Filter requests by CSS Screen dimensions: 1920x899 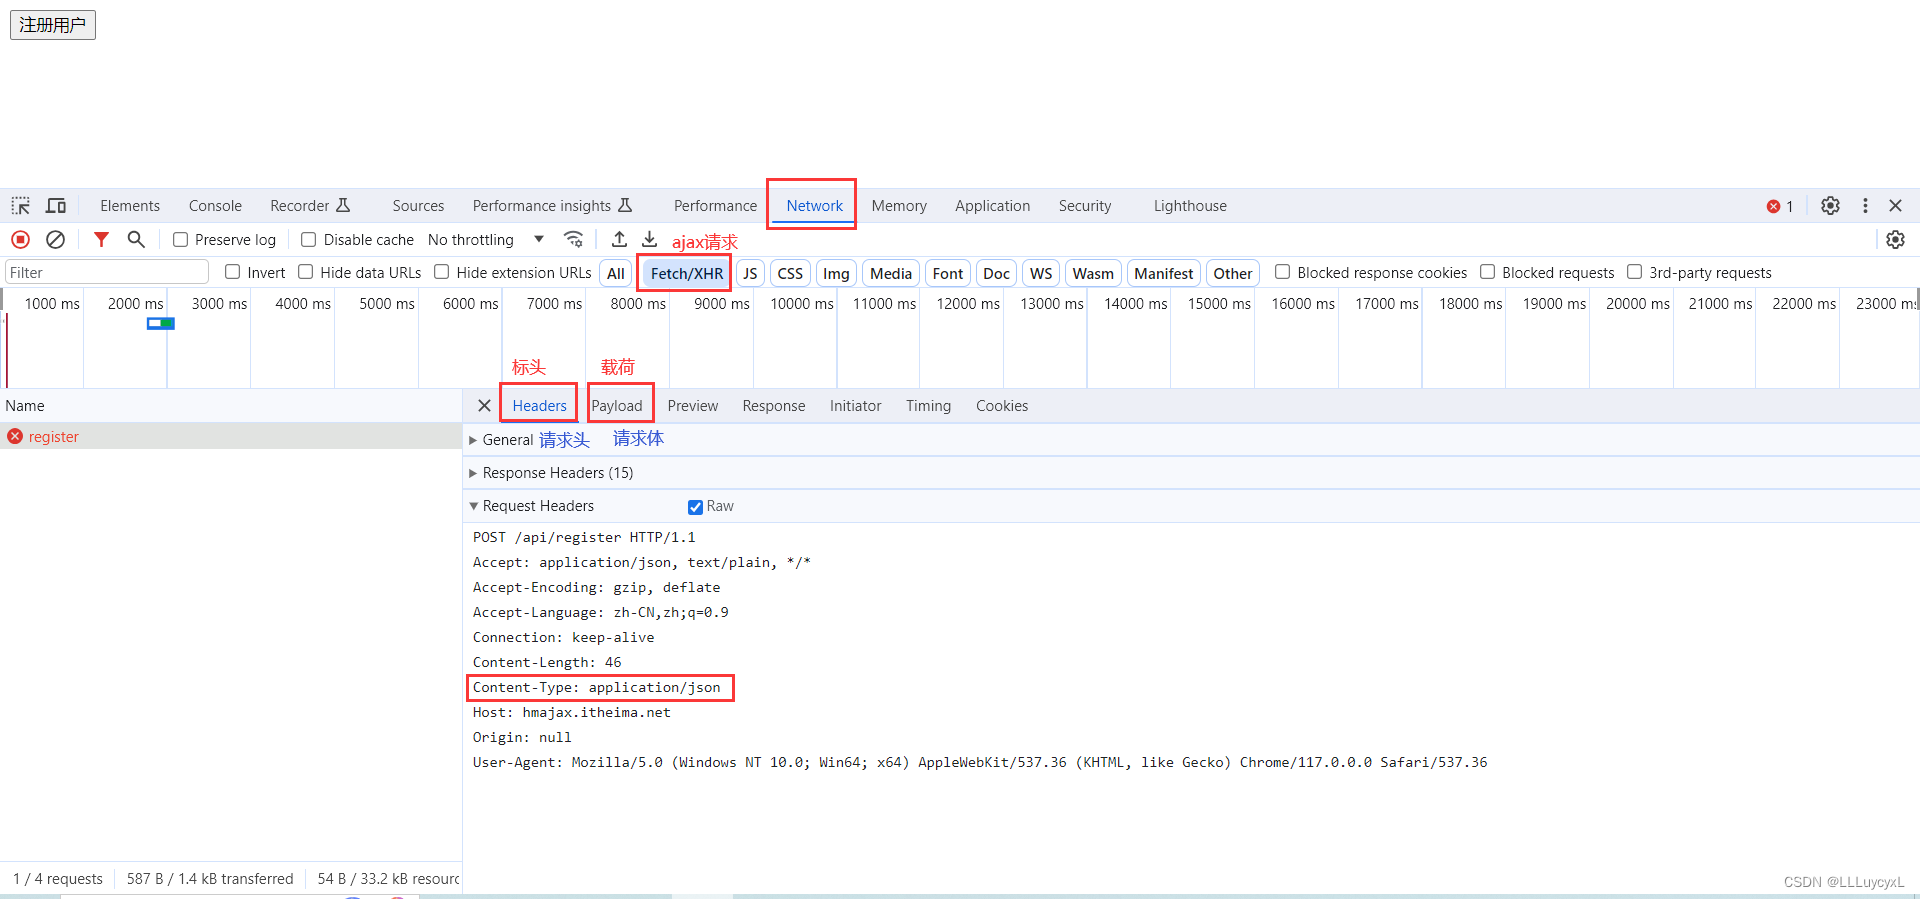coord(790,273)
